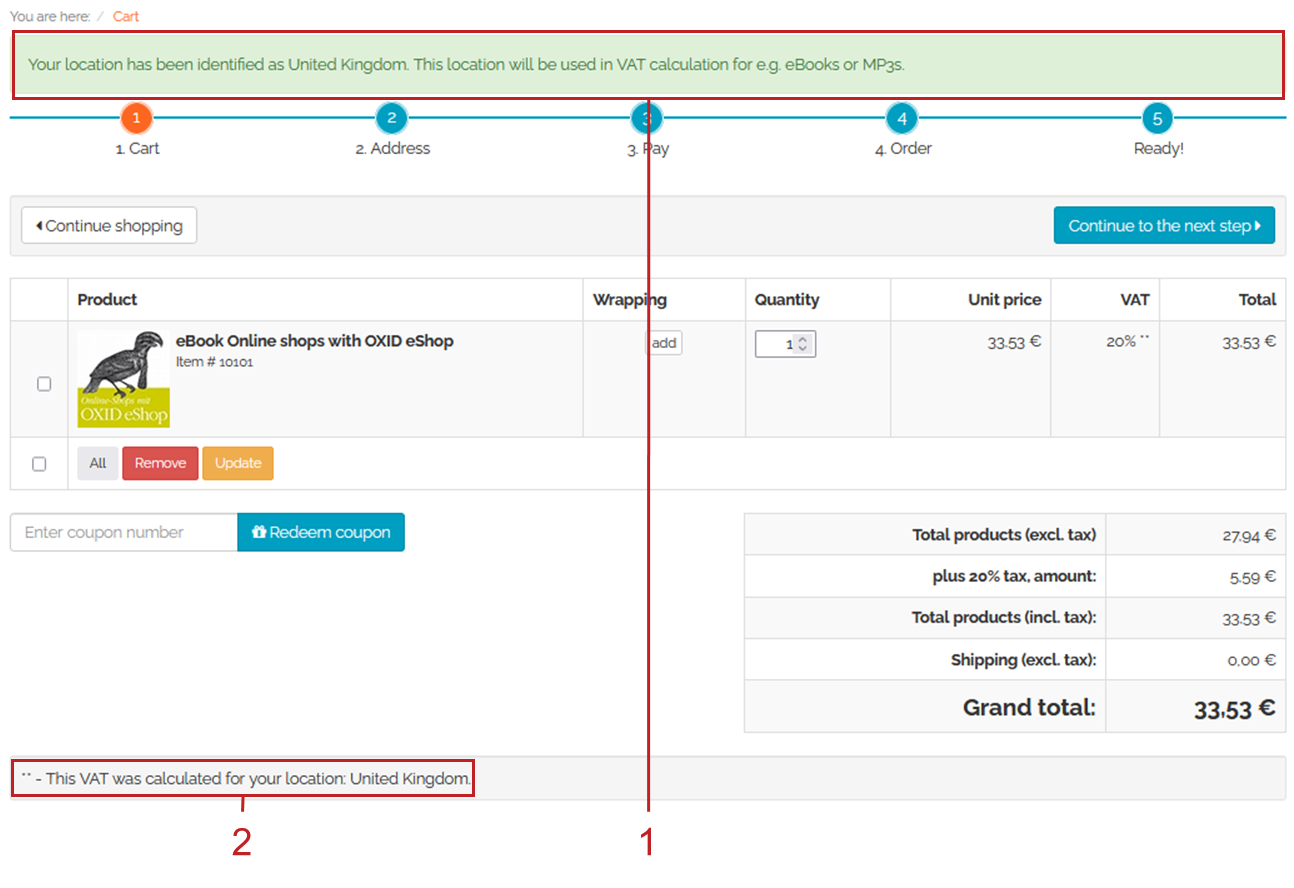Toggle the select-all checkbox below the product
This screenshot has height=888, width=1294.
(39, 464)
